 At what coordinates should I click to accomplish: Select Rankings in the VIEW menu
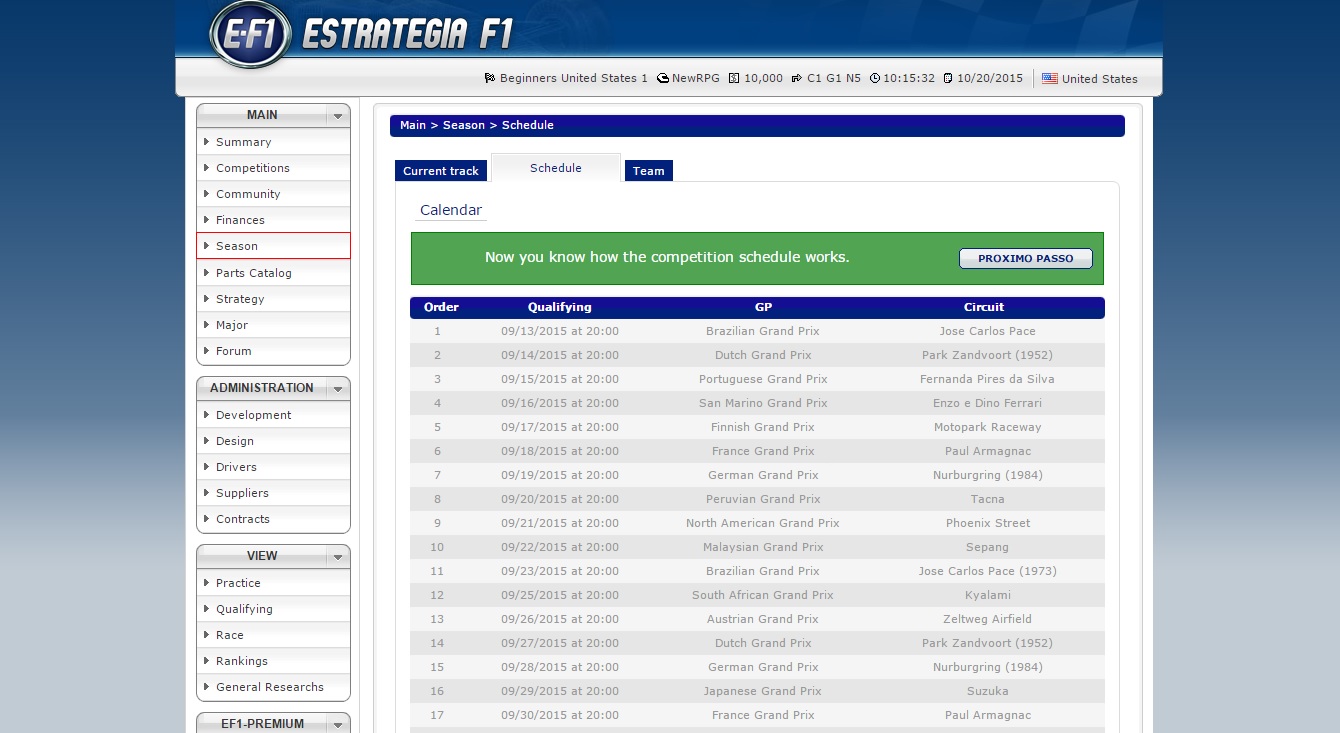click(x=242, y=661)
